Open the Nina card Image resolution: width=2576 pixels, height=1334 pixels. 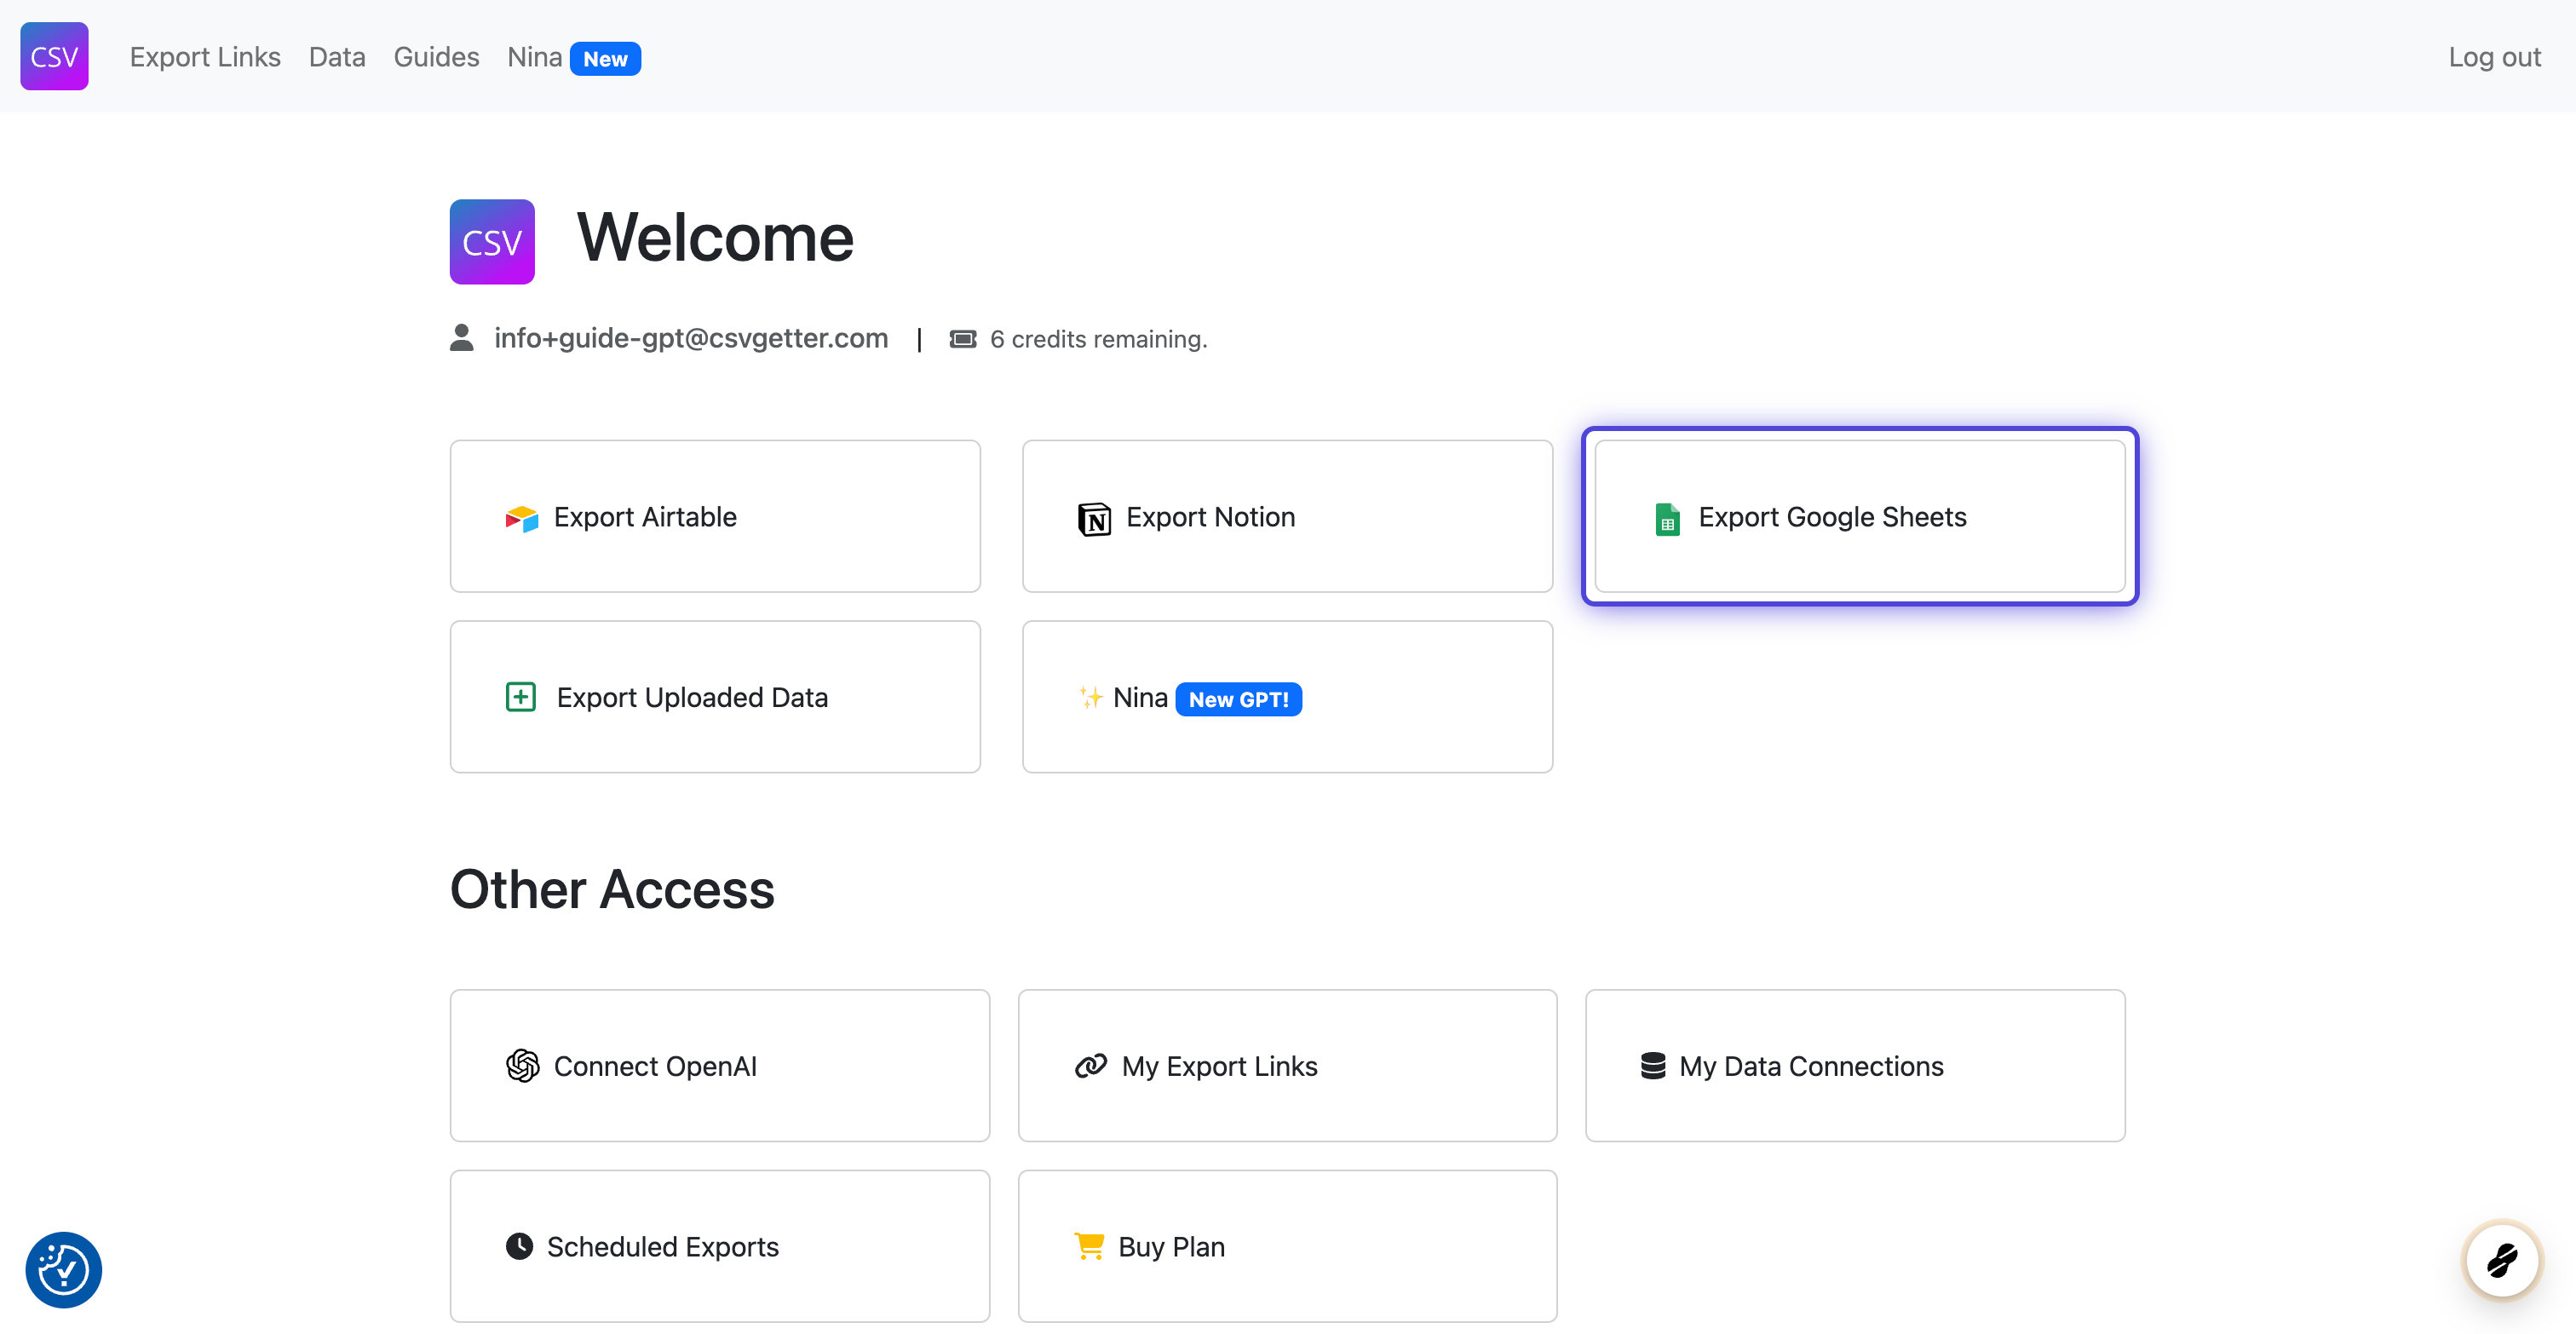point(1287,697)
